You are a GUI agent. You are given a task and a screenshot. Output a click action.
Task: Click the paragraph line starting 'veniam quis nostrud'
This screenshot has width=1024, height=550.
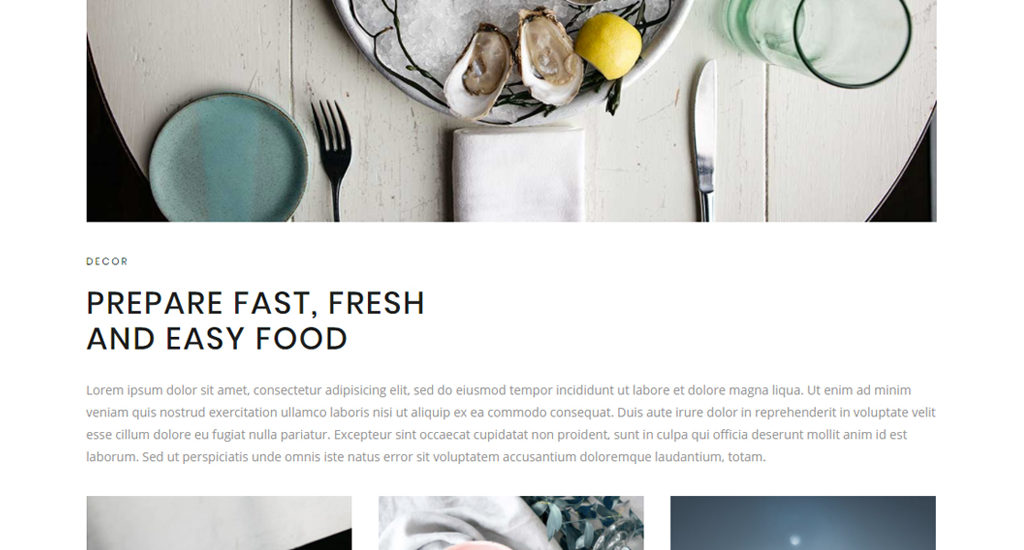[x=511, y=412]
